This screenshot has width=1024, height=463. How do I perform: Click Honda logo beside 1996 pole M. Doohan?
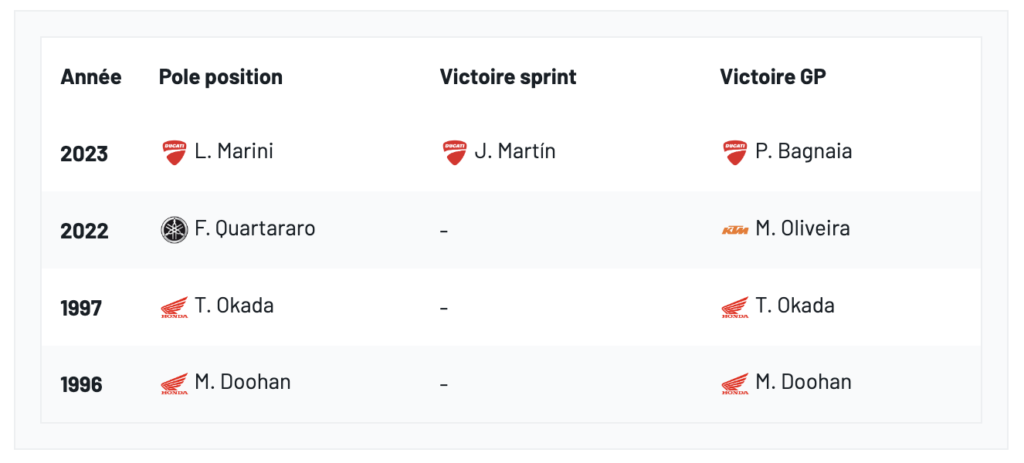(174, 383)
